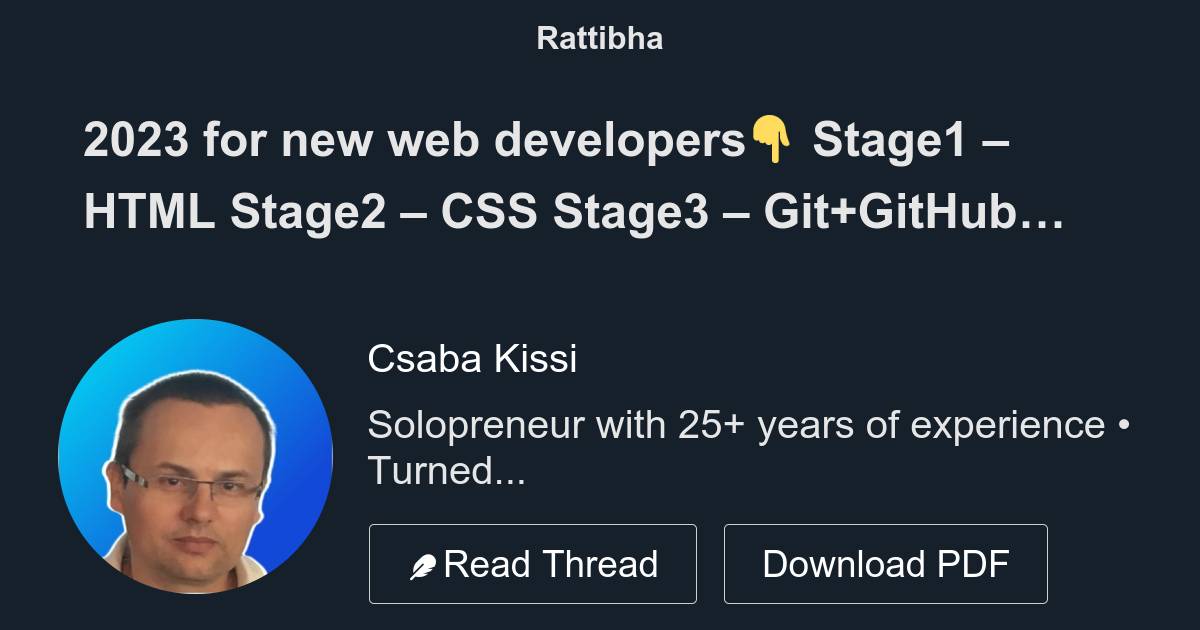1200x630 pixels.
Task: Click inside the Read Thread button border
Action: pos(533,563)
